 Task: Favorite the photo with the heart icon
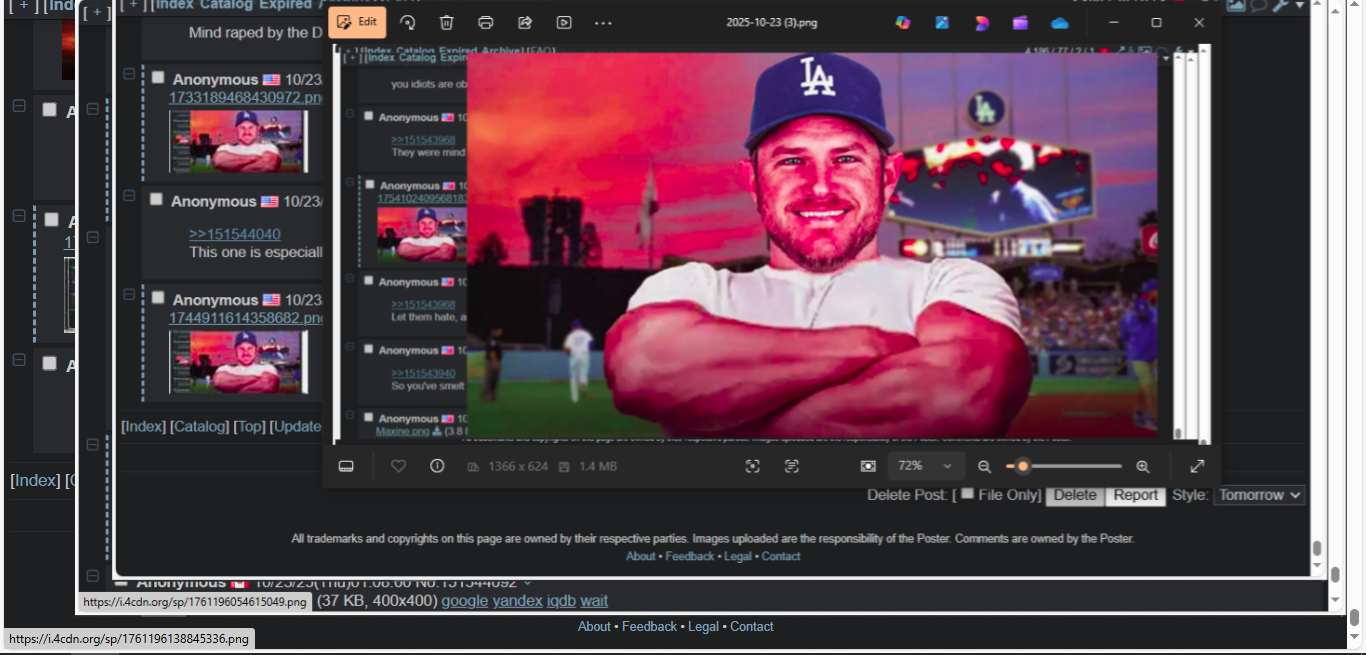pyautogui.click(x=398, y=466)
